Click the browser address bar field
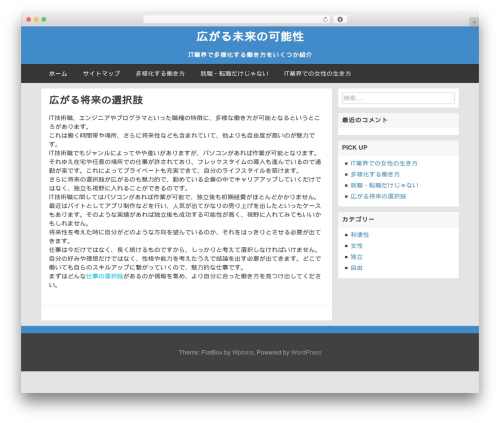 [237, 20]
